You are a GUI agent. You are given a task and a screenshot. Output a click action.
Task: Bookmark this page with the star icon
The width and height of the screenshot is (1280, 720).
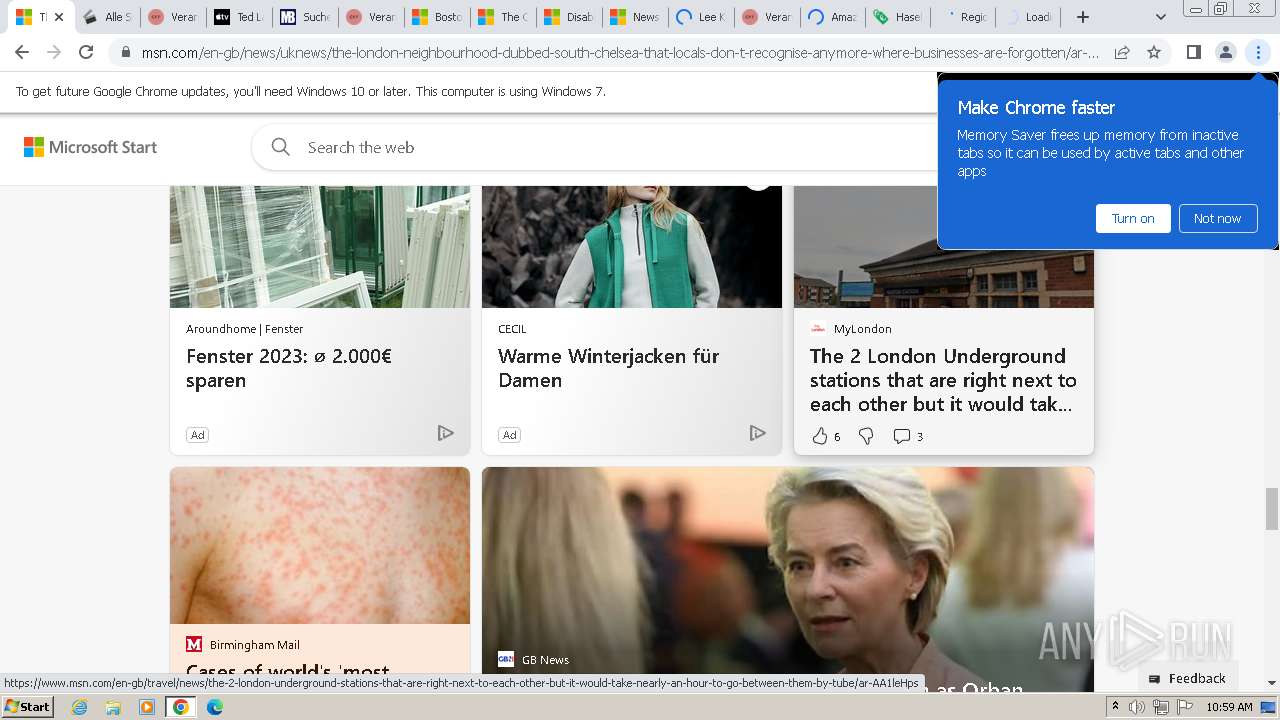1154,52
